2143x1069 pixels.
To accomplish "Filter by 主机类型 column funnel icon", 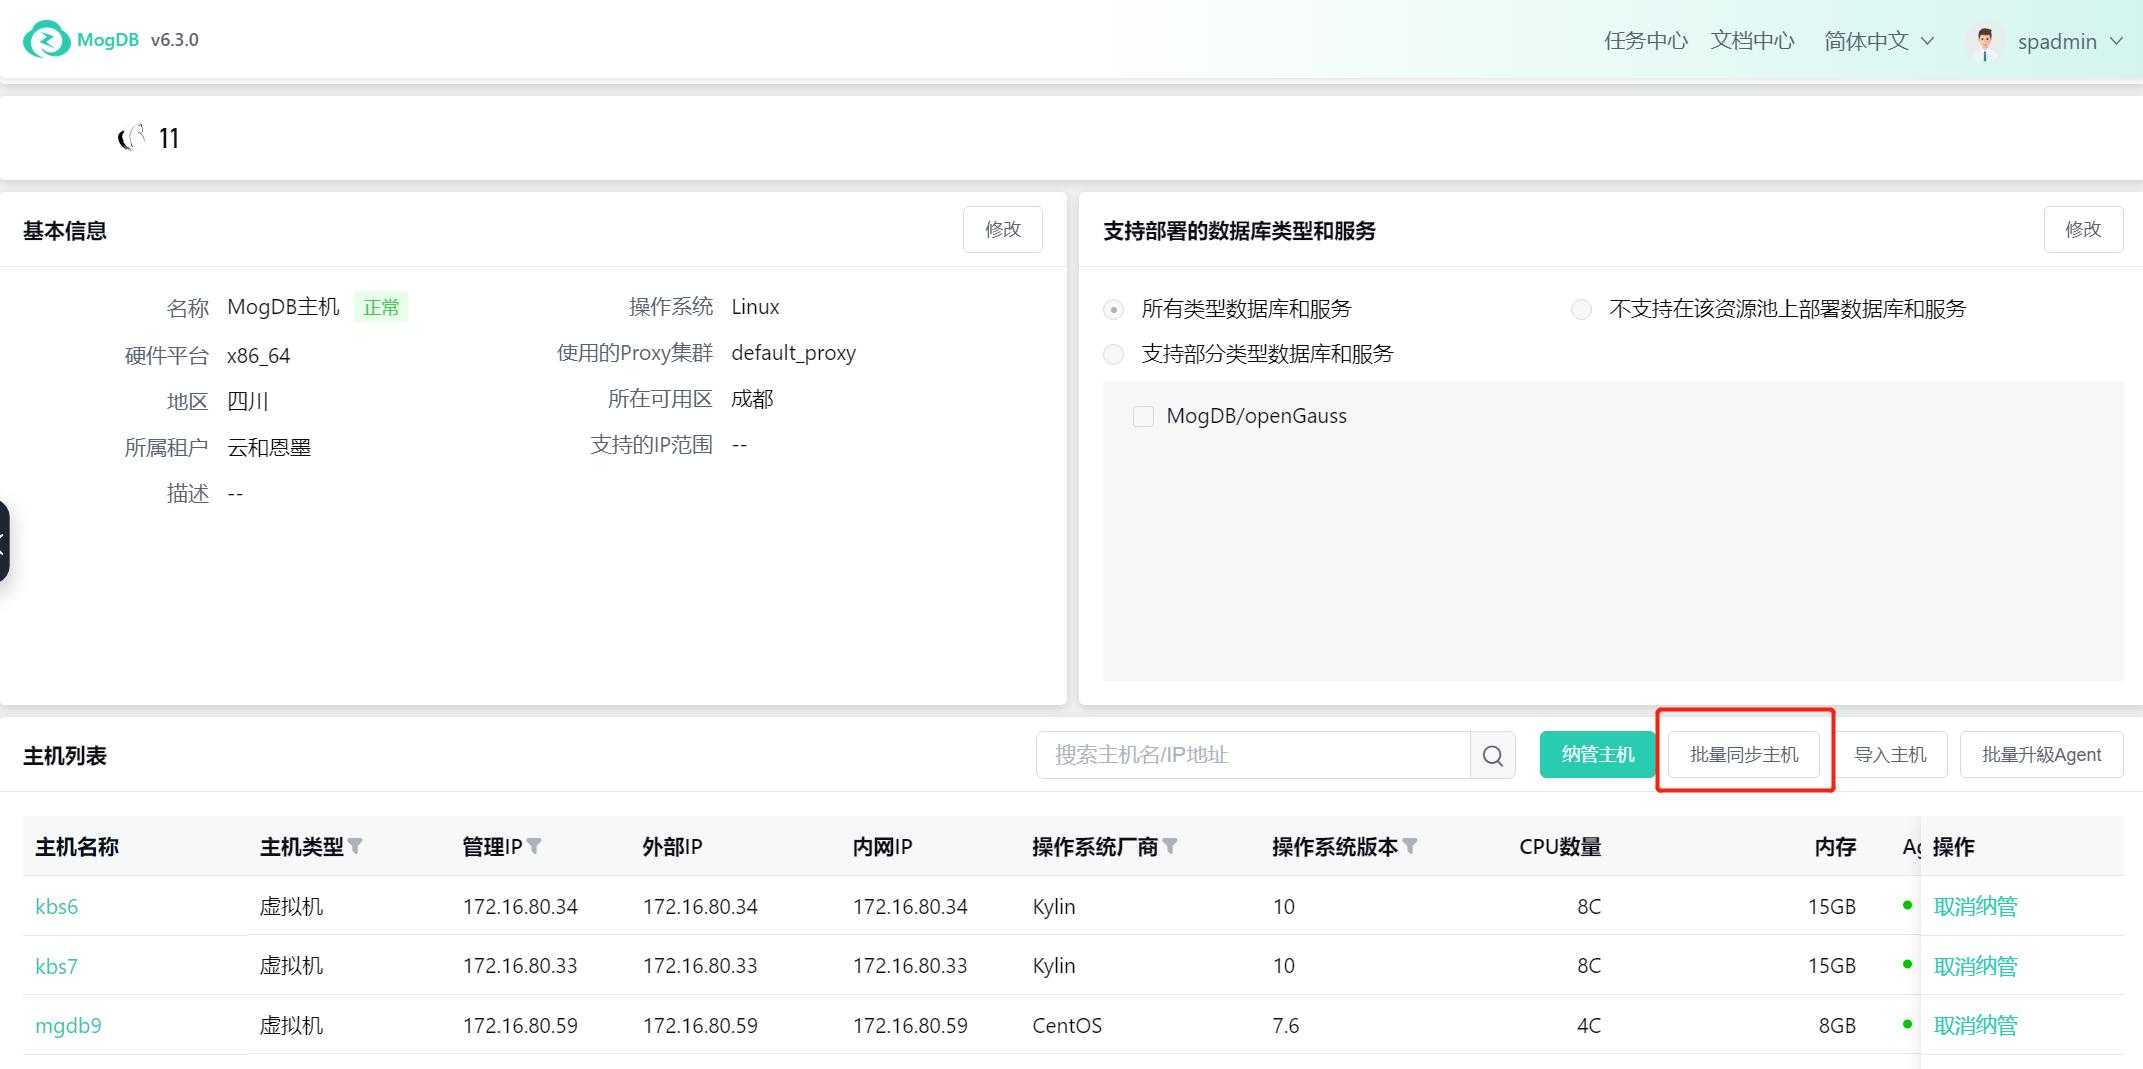I will point(355,847).
